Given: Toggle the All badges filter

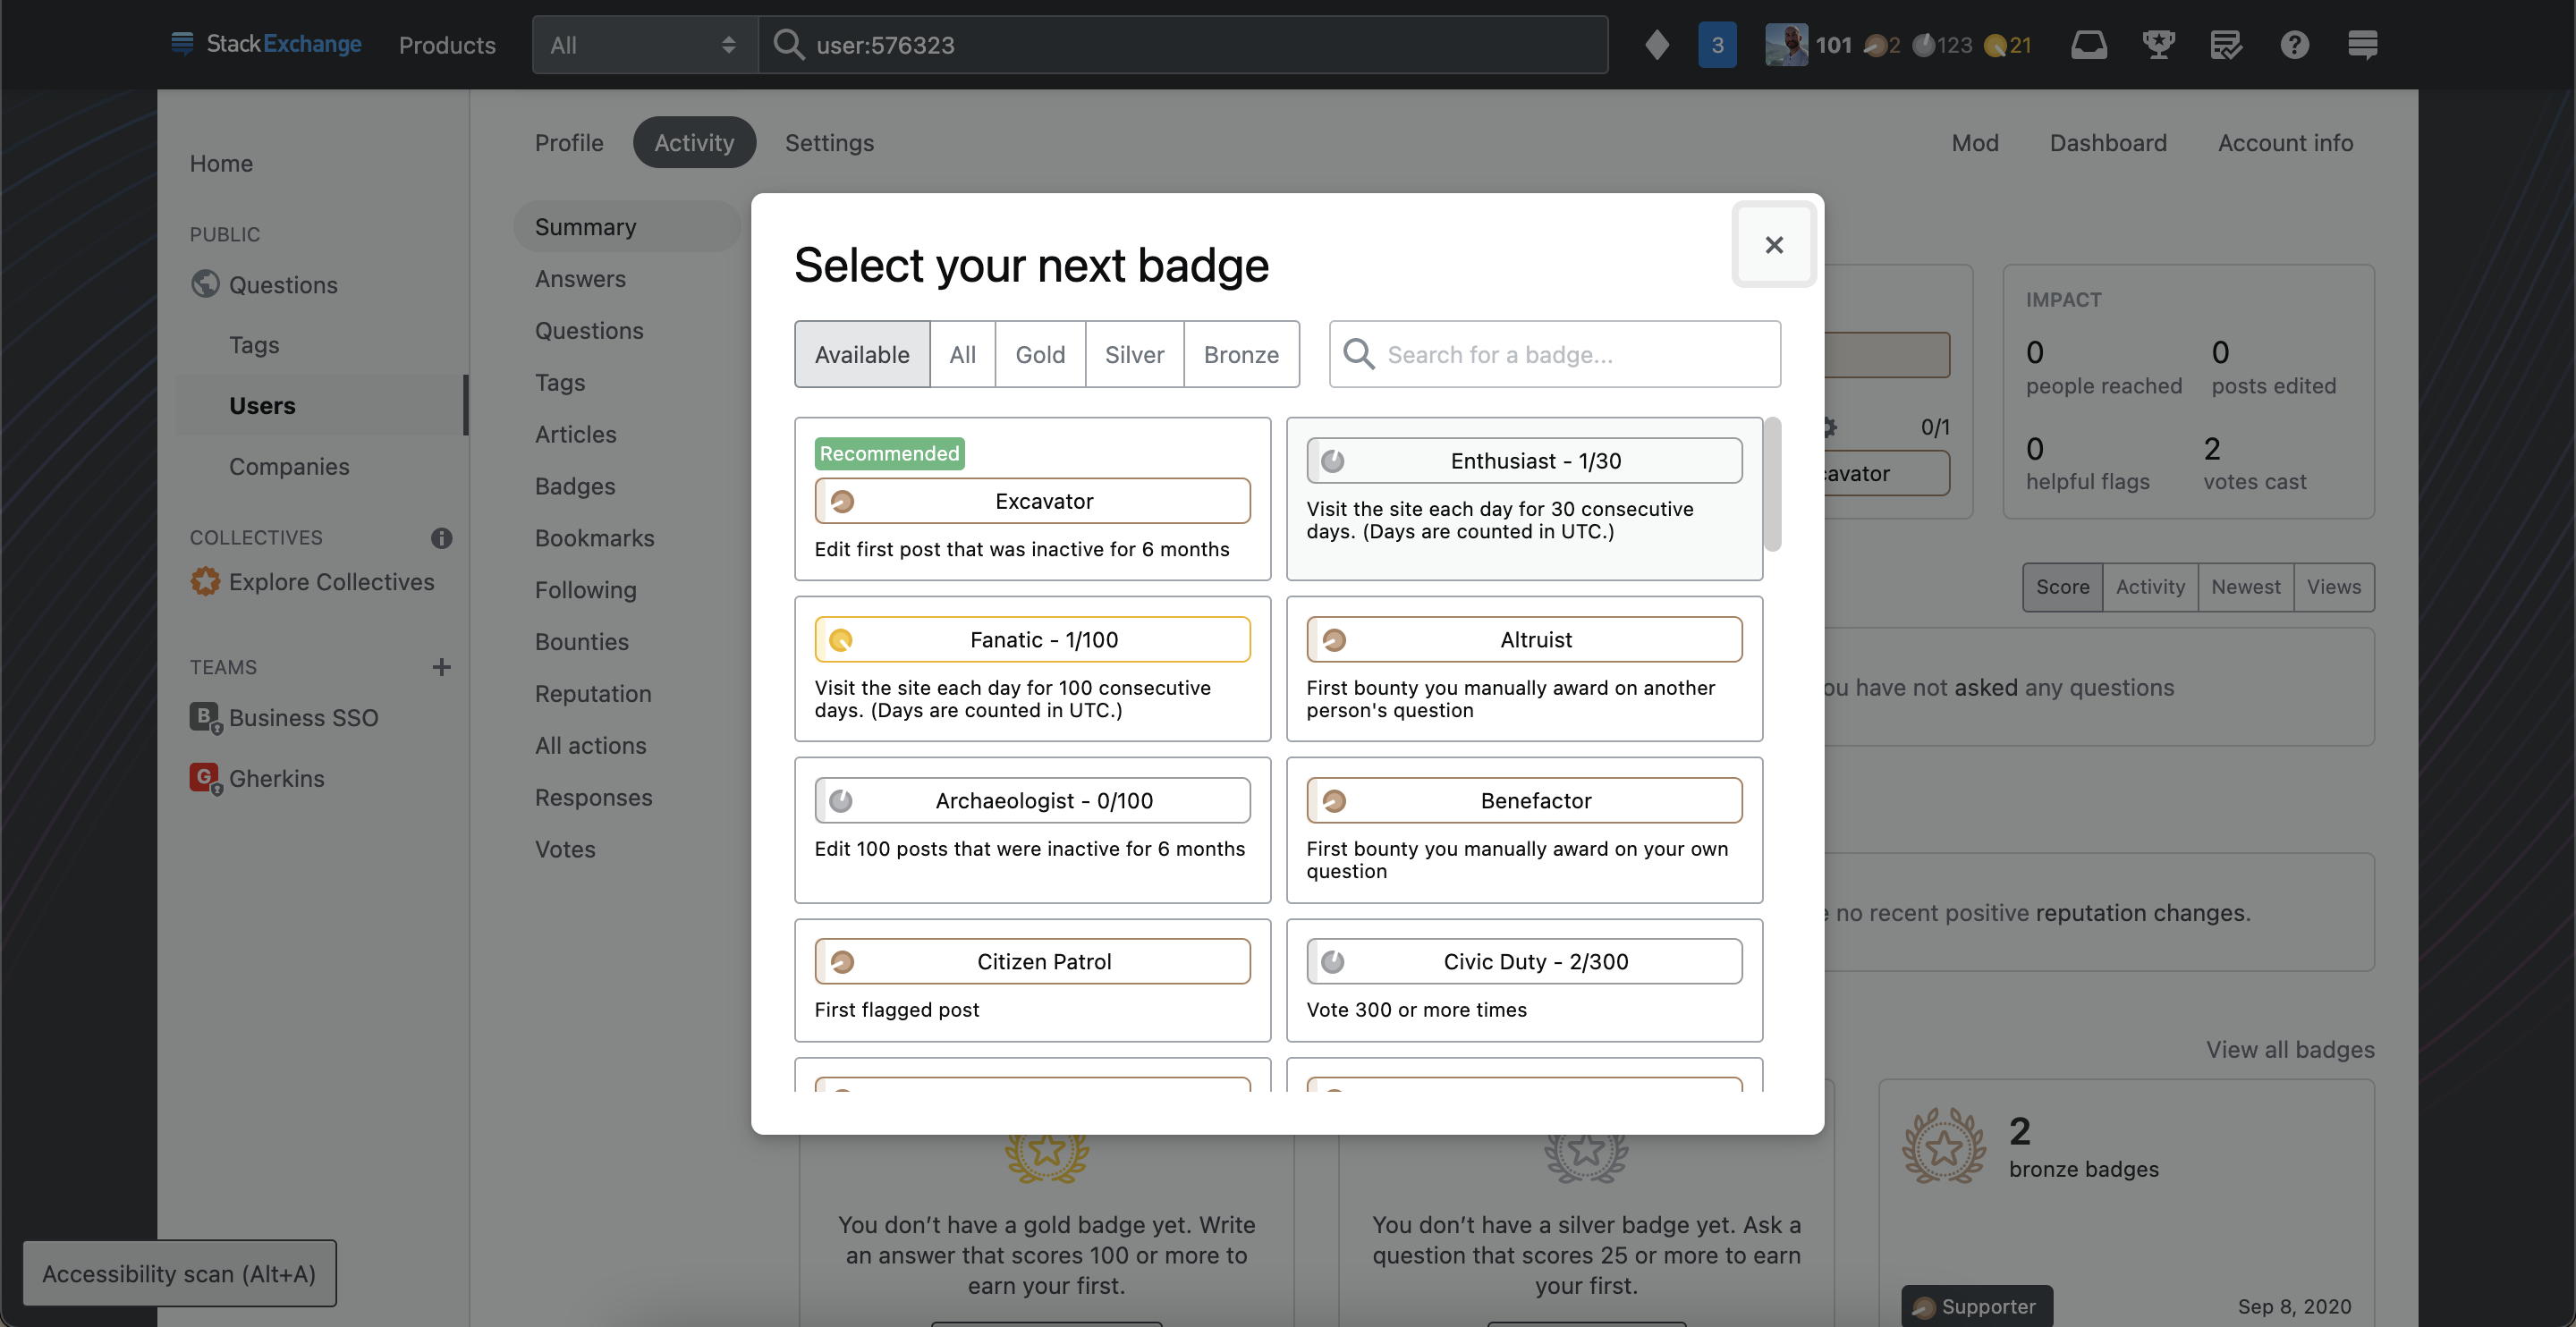Looking at the screenshot, I should [x=962, y=352].
